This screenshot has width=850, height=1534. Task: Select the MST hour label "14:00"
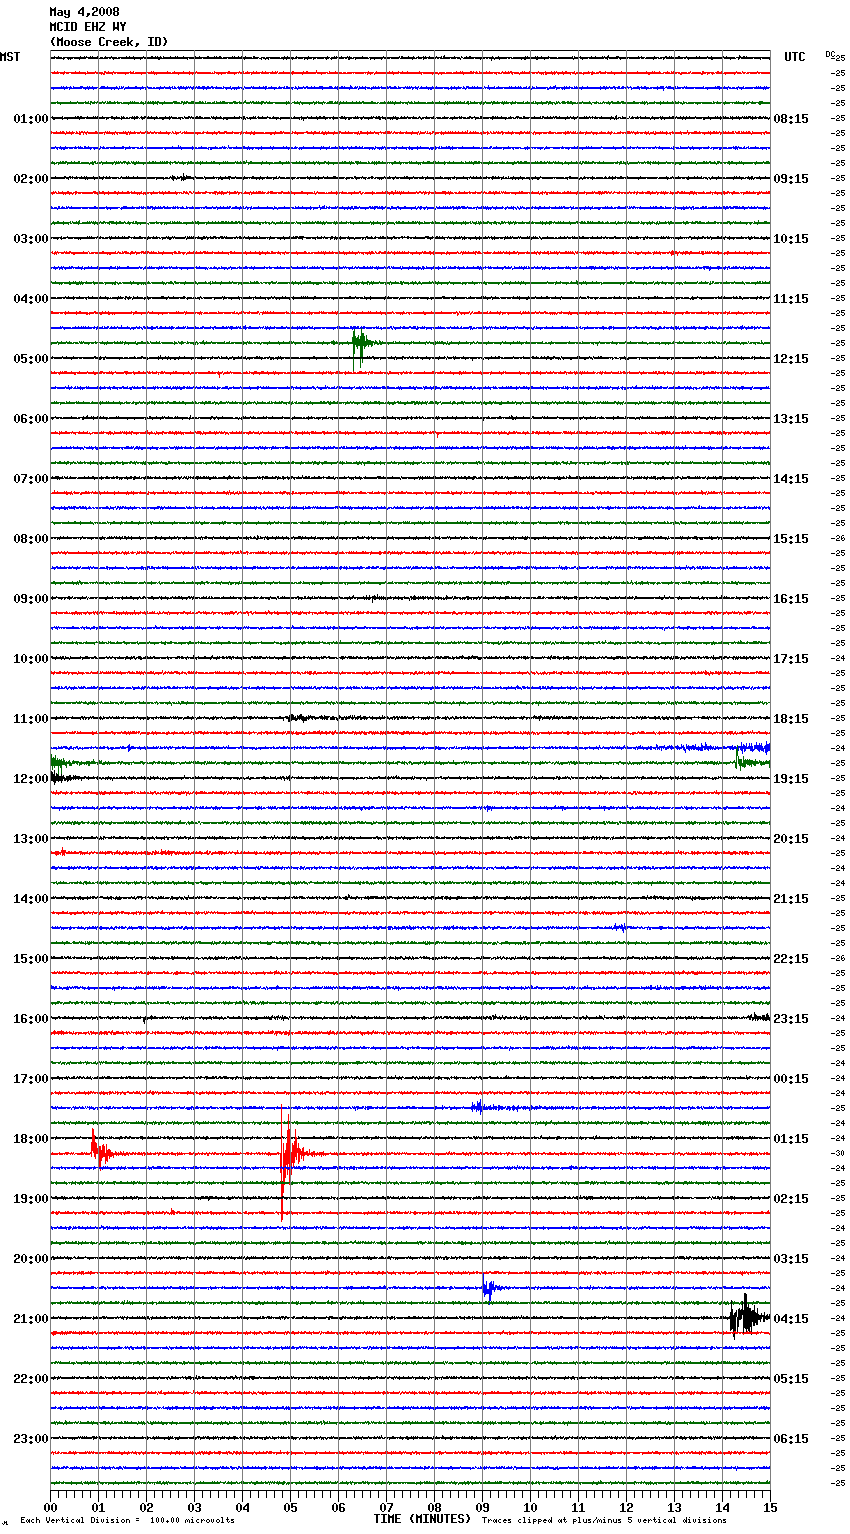pos(31,899)
